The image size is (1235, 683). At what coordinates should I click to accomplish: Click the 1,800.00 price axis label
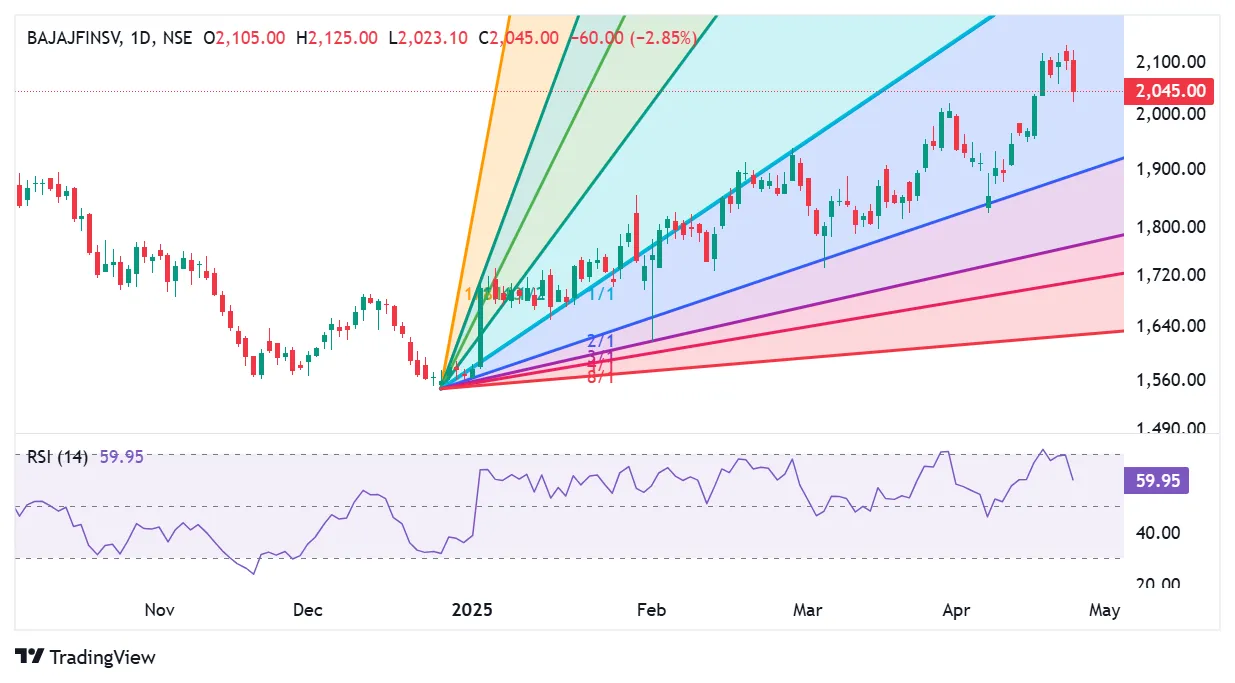coord(1170,226)
